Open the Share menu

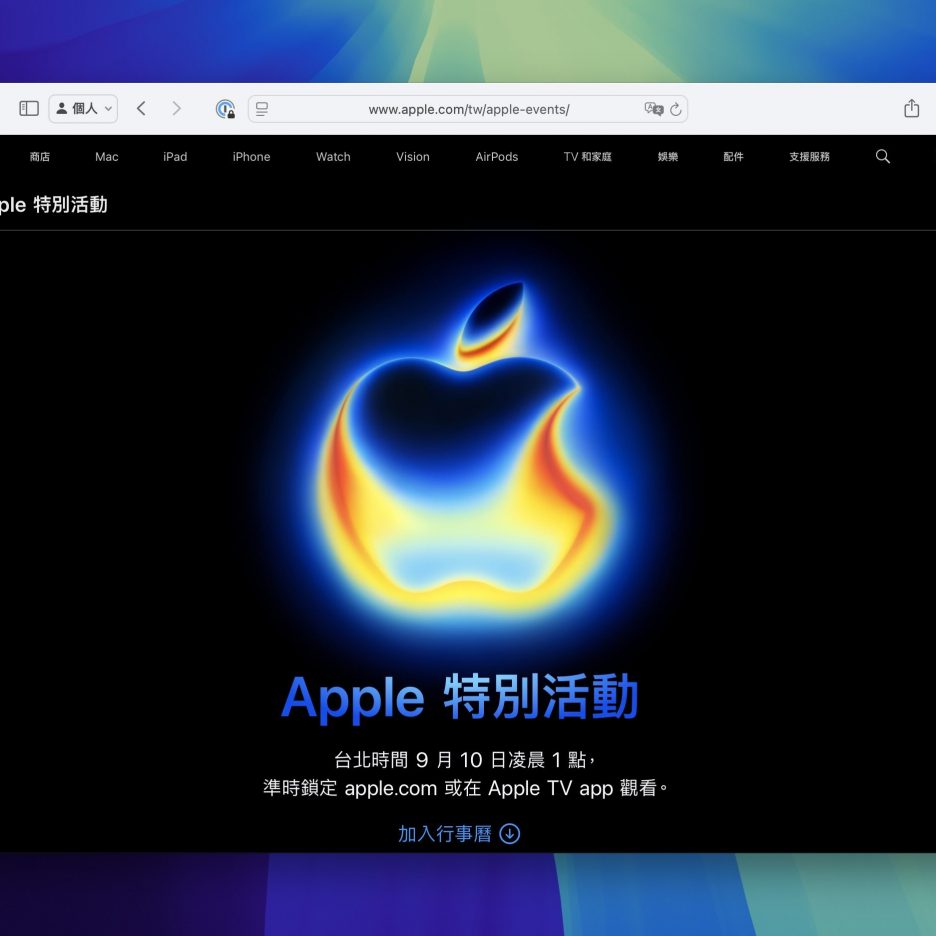[x=911, y=108]
